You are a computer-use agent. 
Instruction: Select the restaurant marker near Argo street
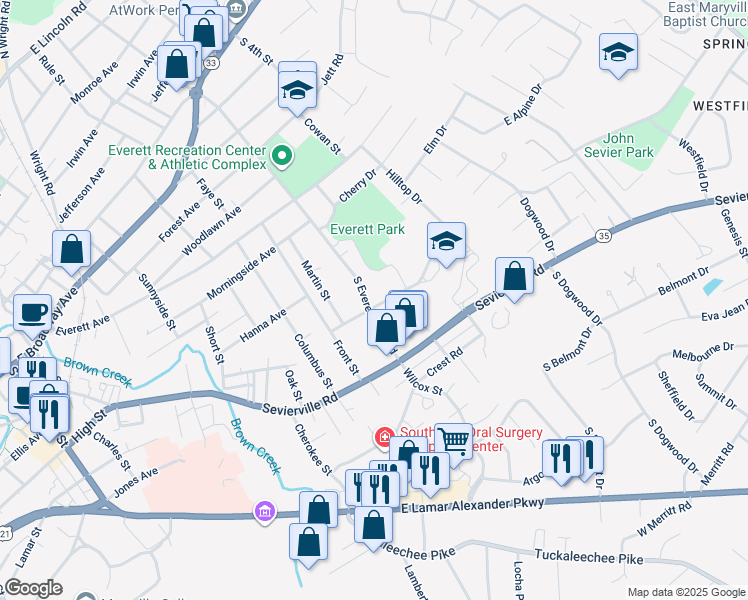[561, 460]
